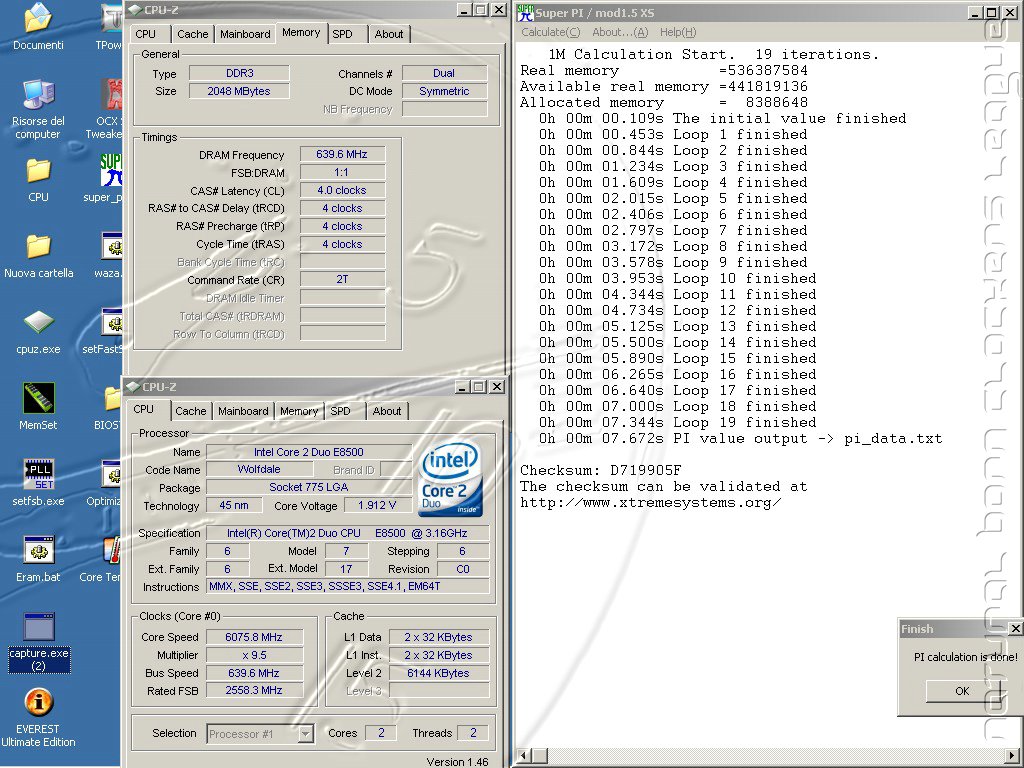The image size is (1024, 768).
Task: Expand the Processor #1 selection dropdown
Action: coord(306,733)
